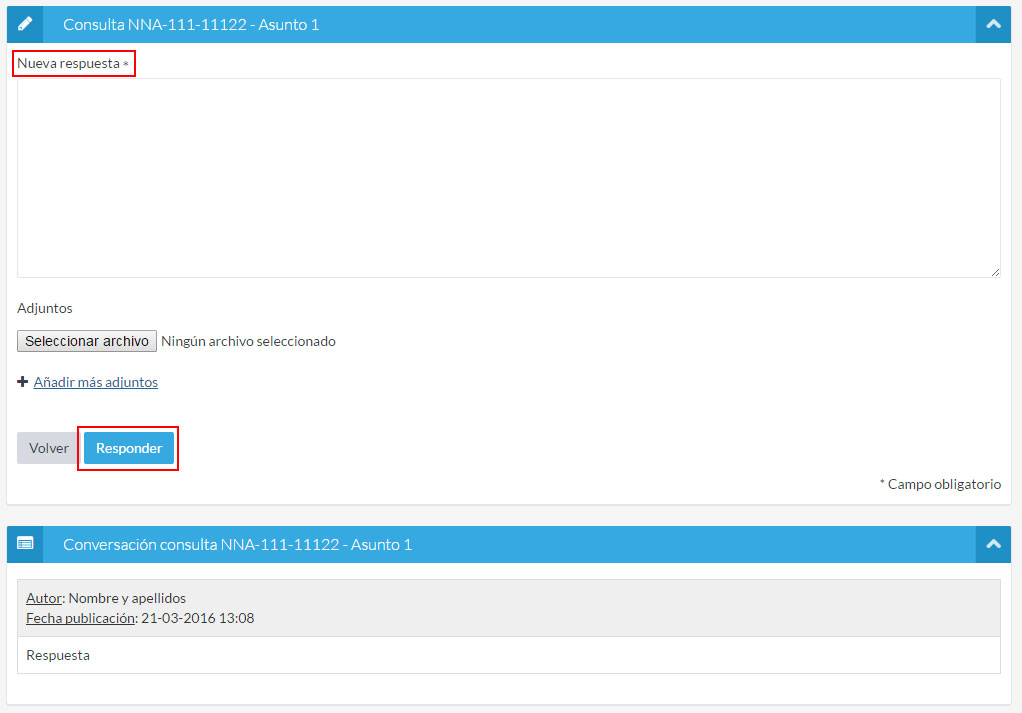Image resolution: width=1022 pixels, height=713 pixels.
Task: Click the pencil icon in the Consulta header
Action: (26, 24)
